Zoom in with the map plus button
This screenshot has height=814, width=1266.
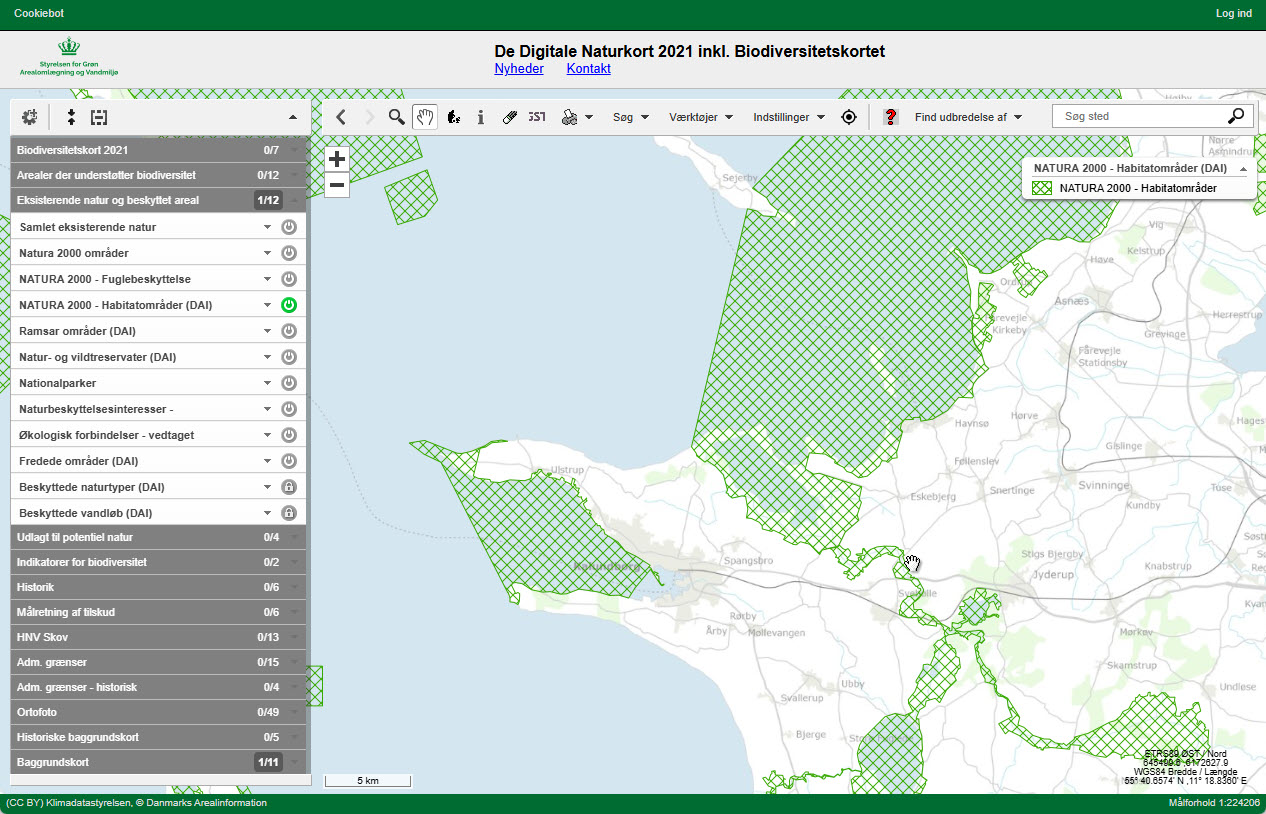(x=337, y=159)
